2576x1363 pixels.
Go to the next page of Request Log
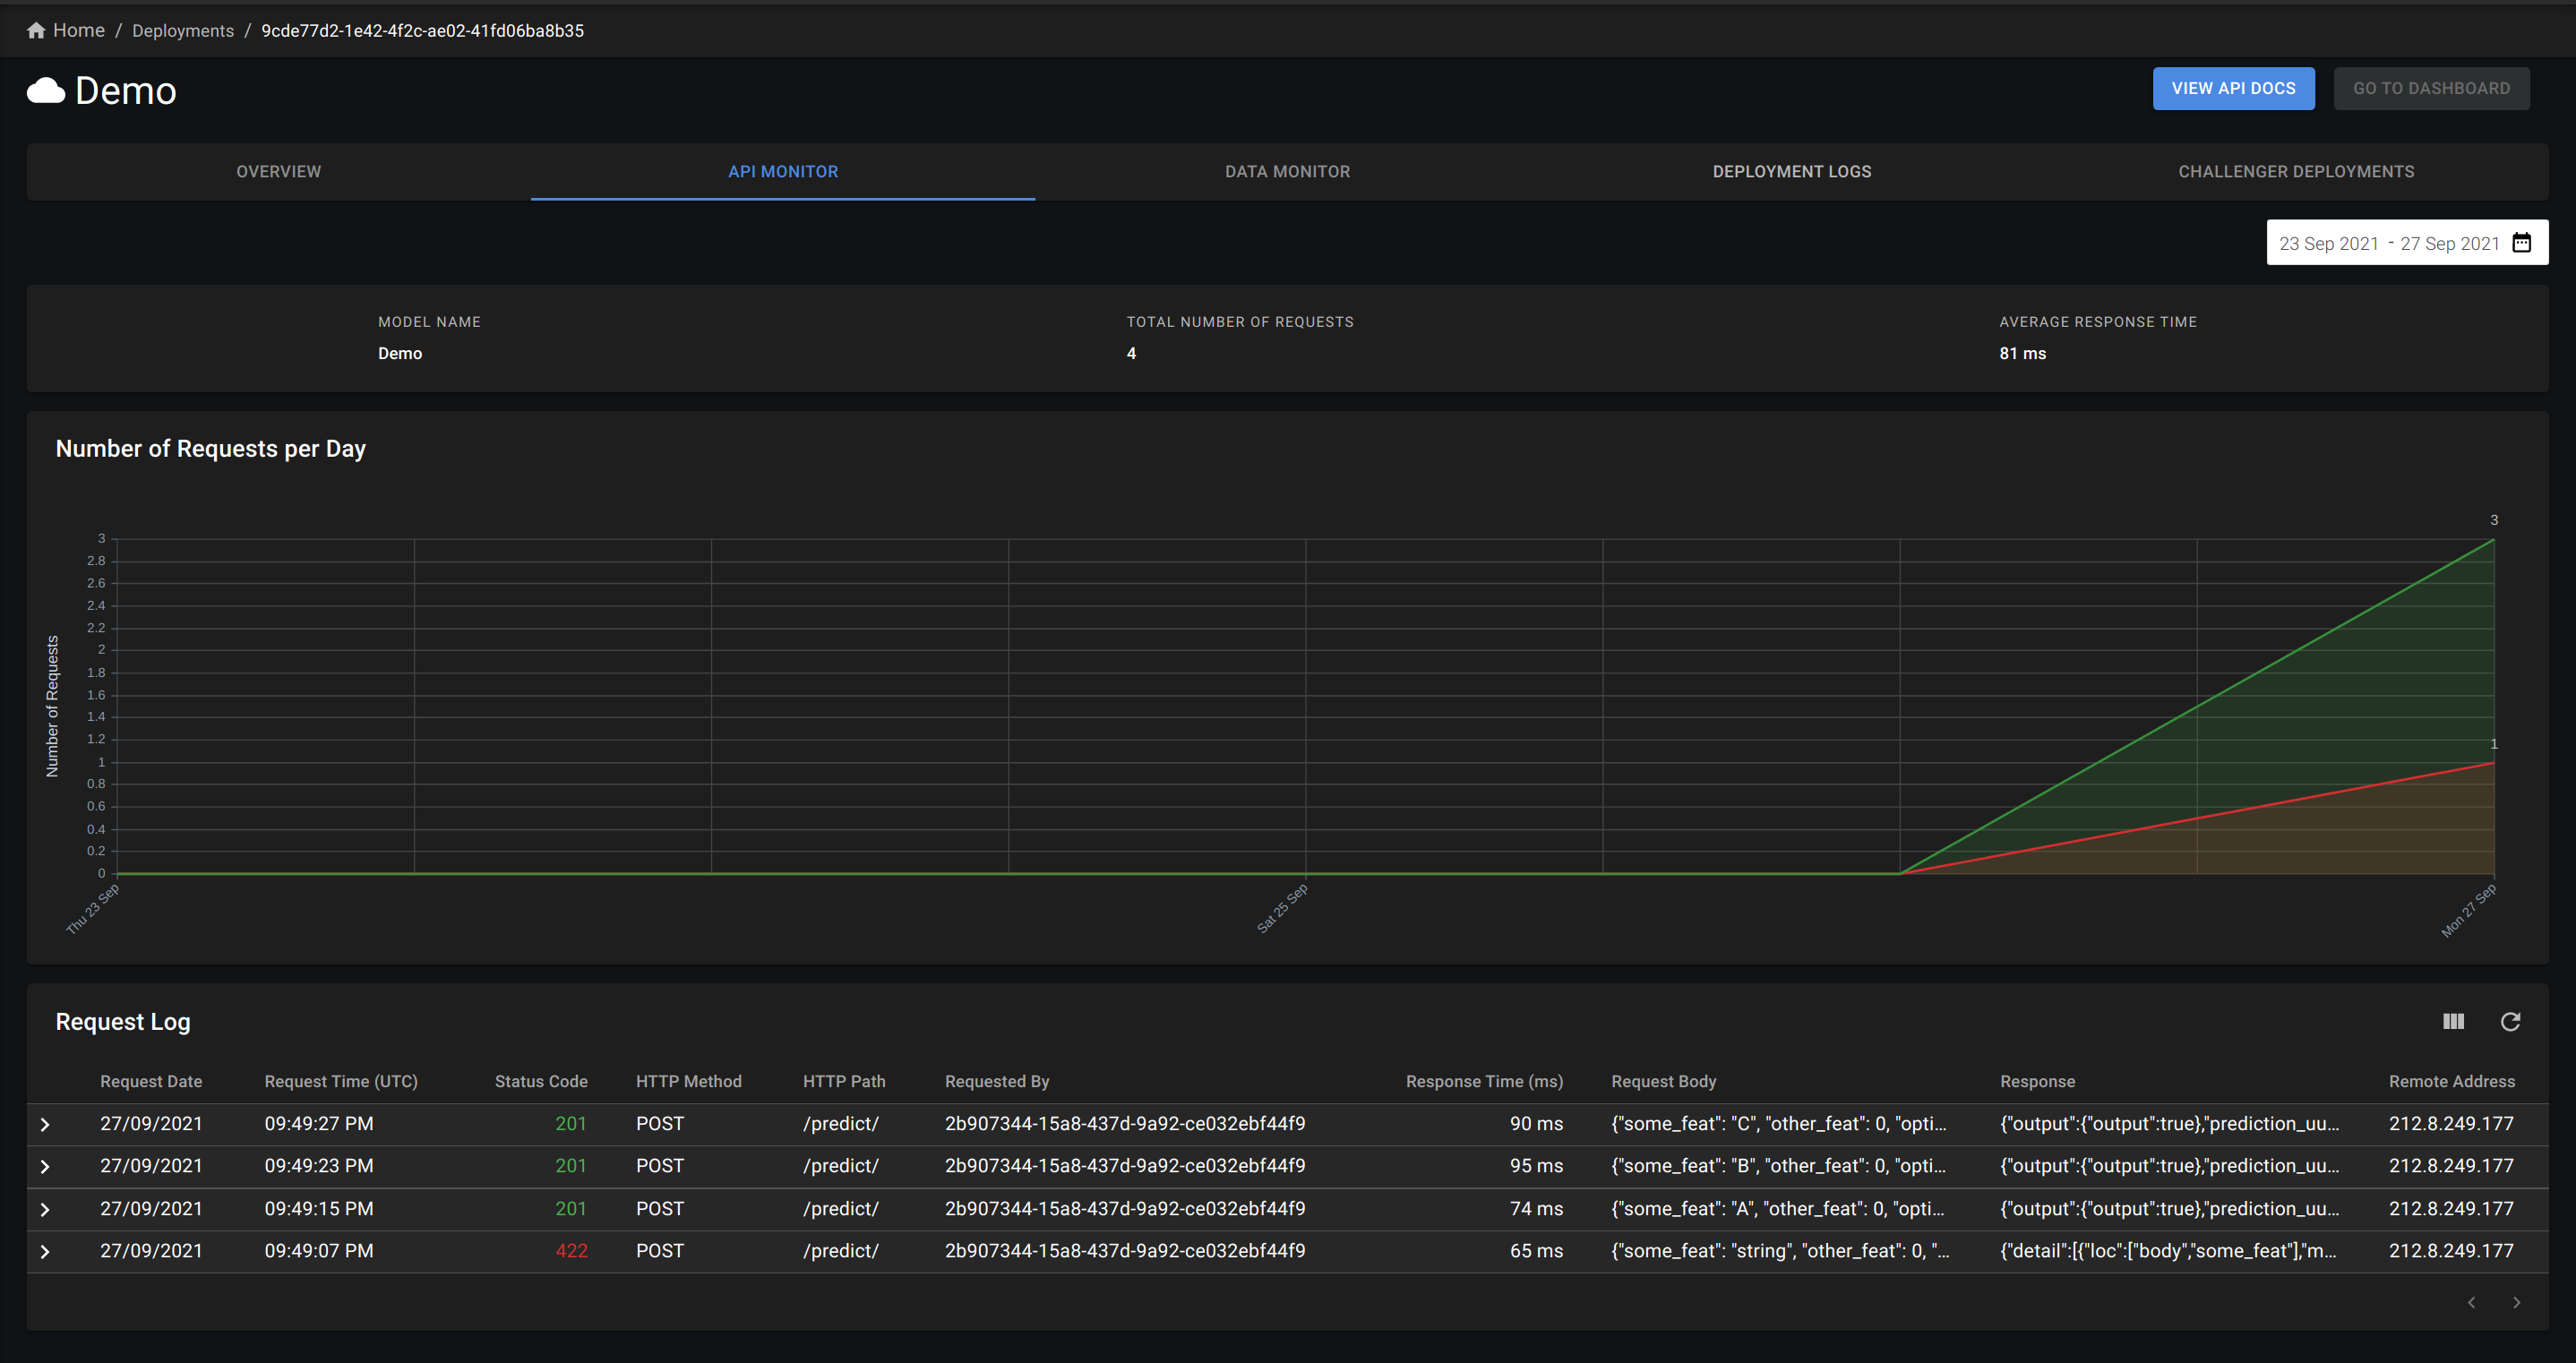tap(2517, 1302)
